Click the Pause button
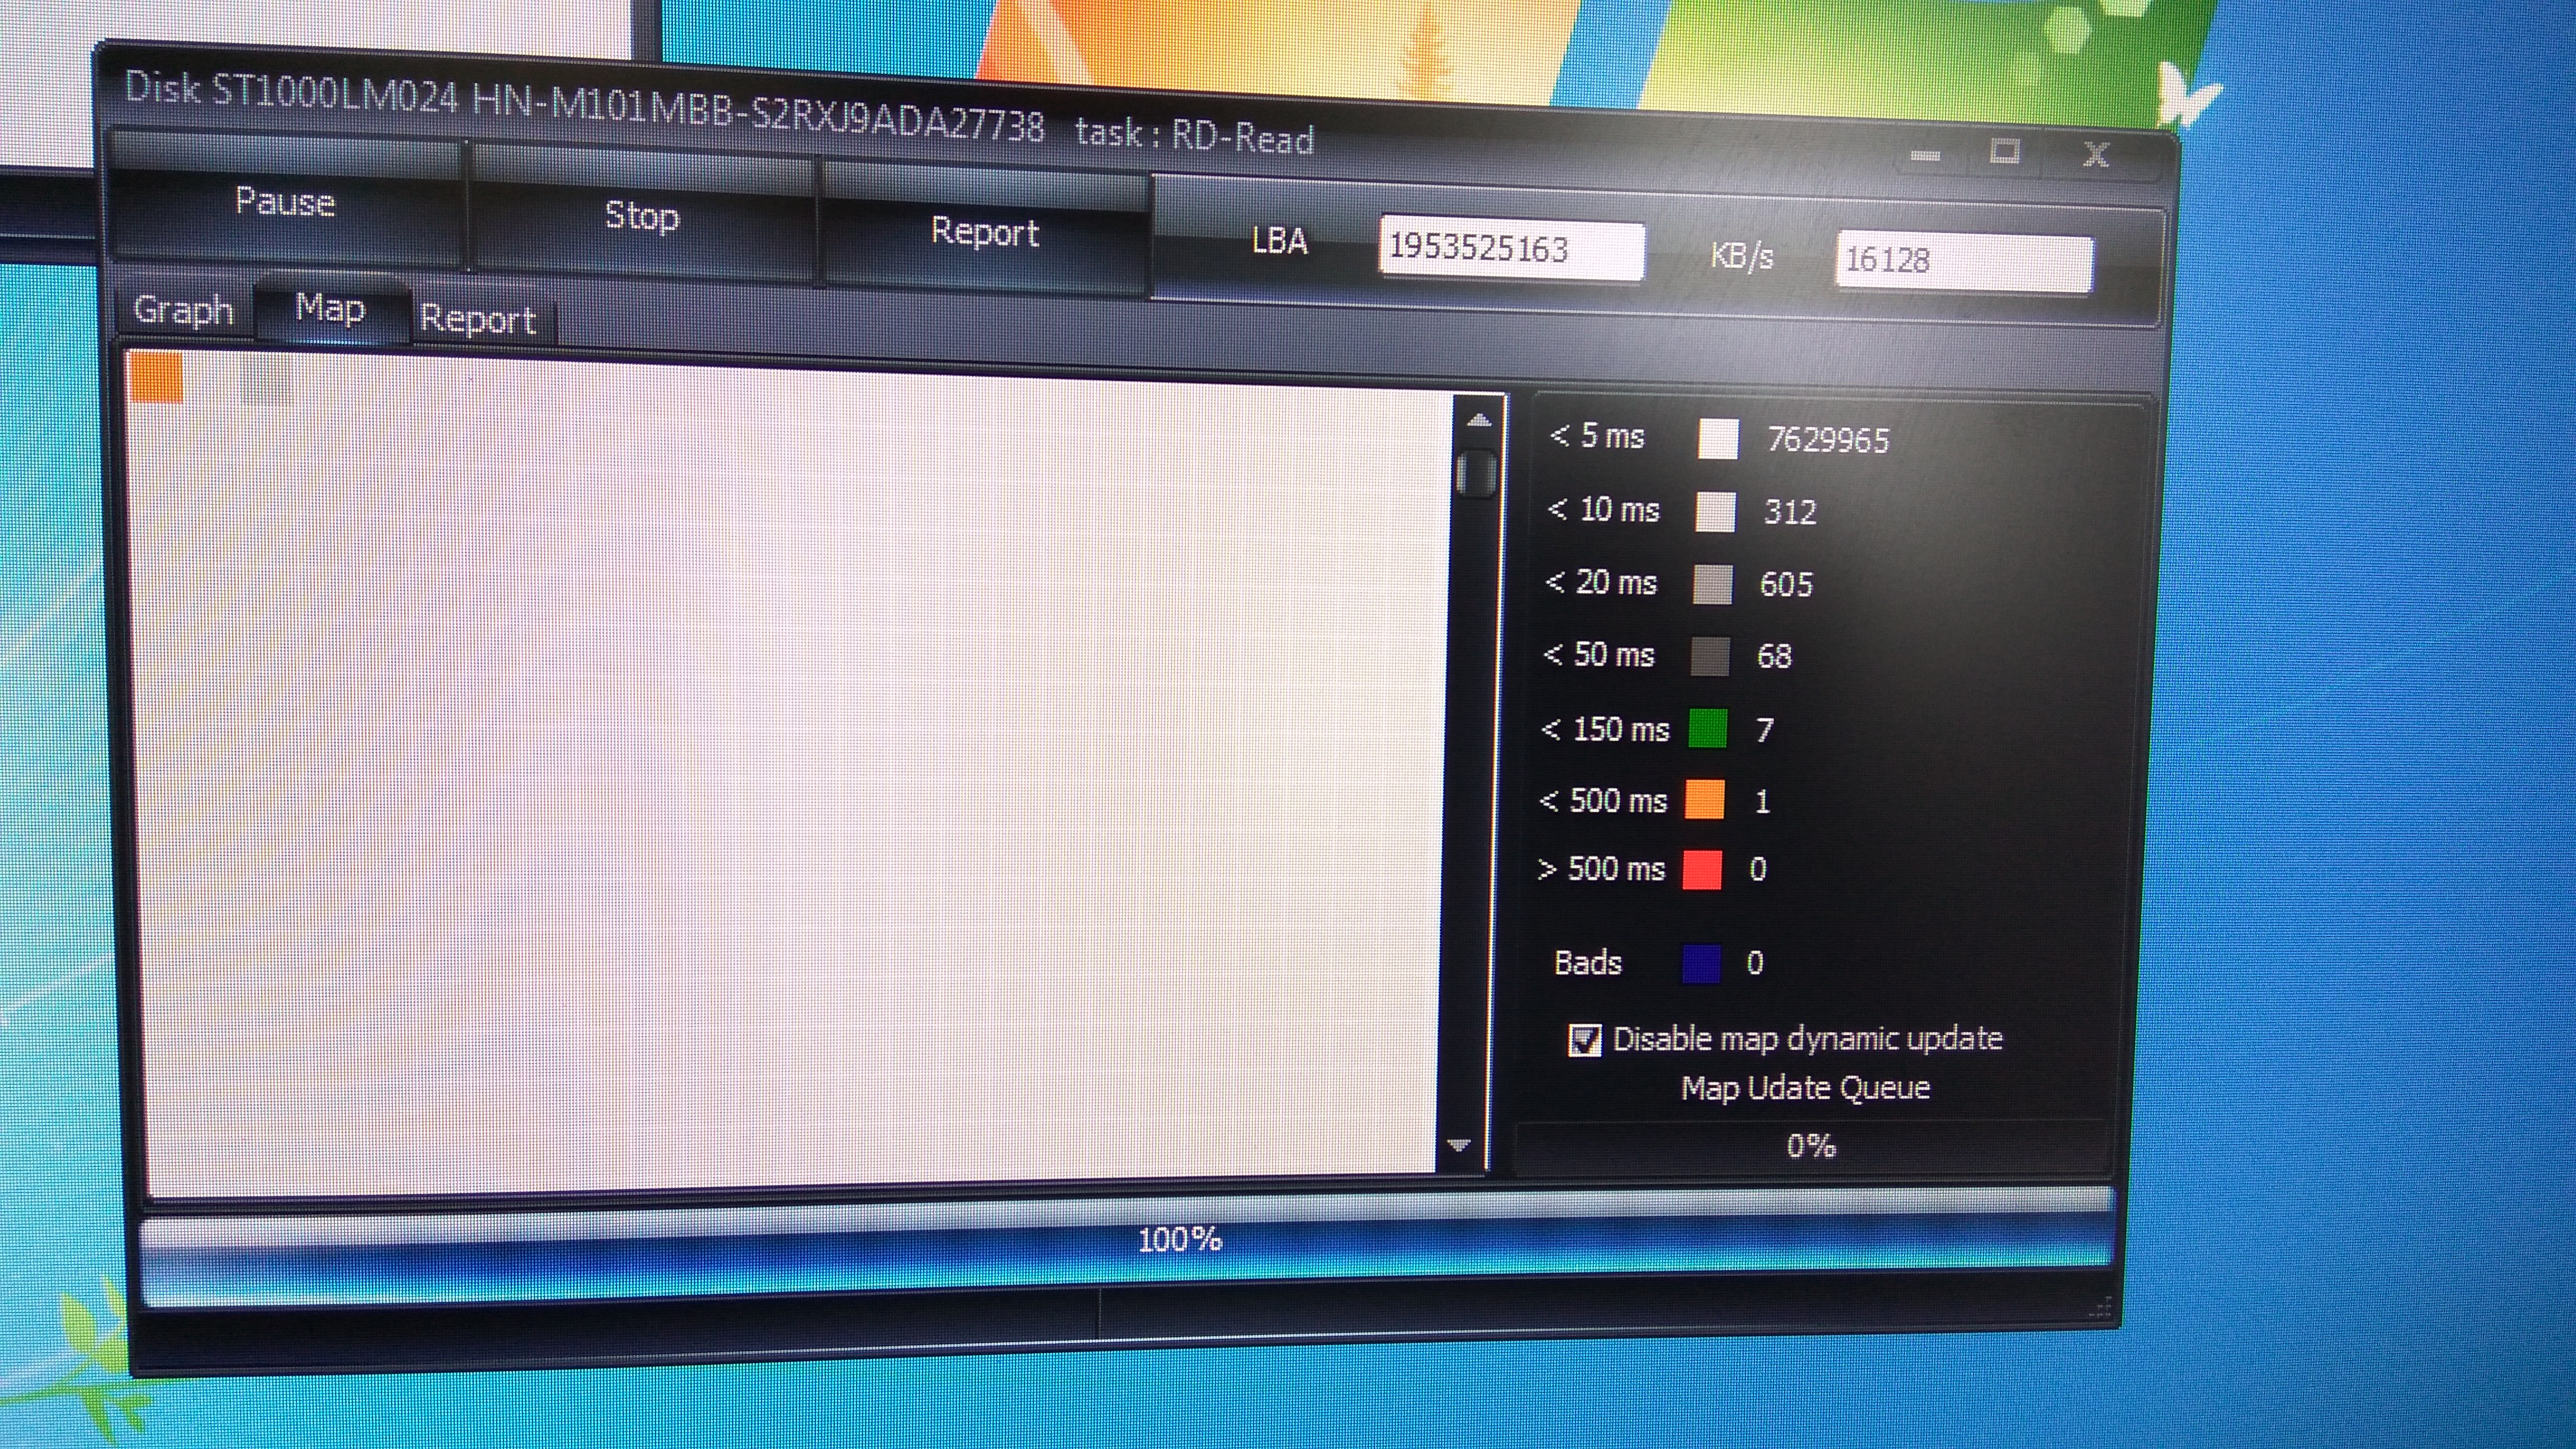Image resolution: width=2576 pixels, height=1449 pixels. 285,203
